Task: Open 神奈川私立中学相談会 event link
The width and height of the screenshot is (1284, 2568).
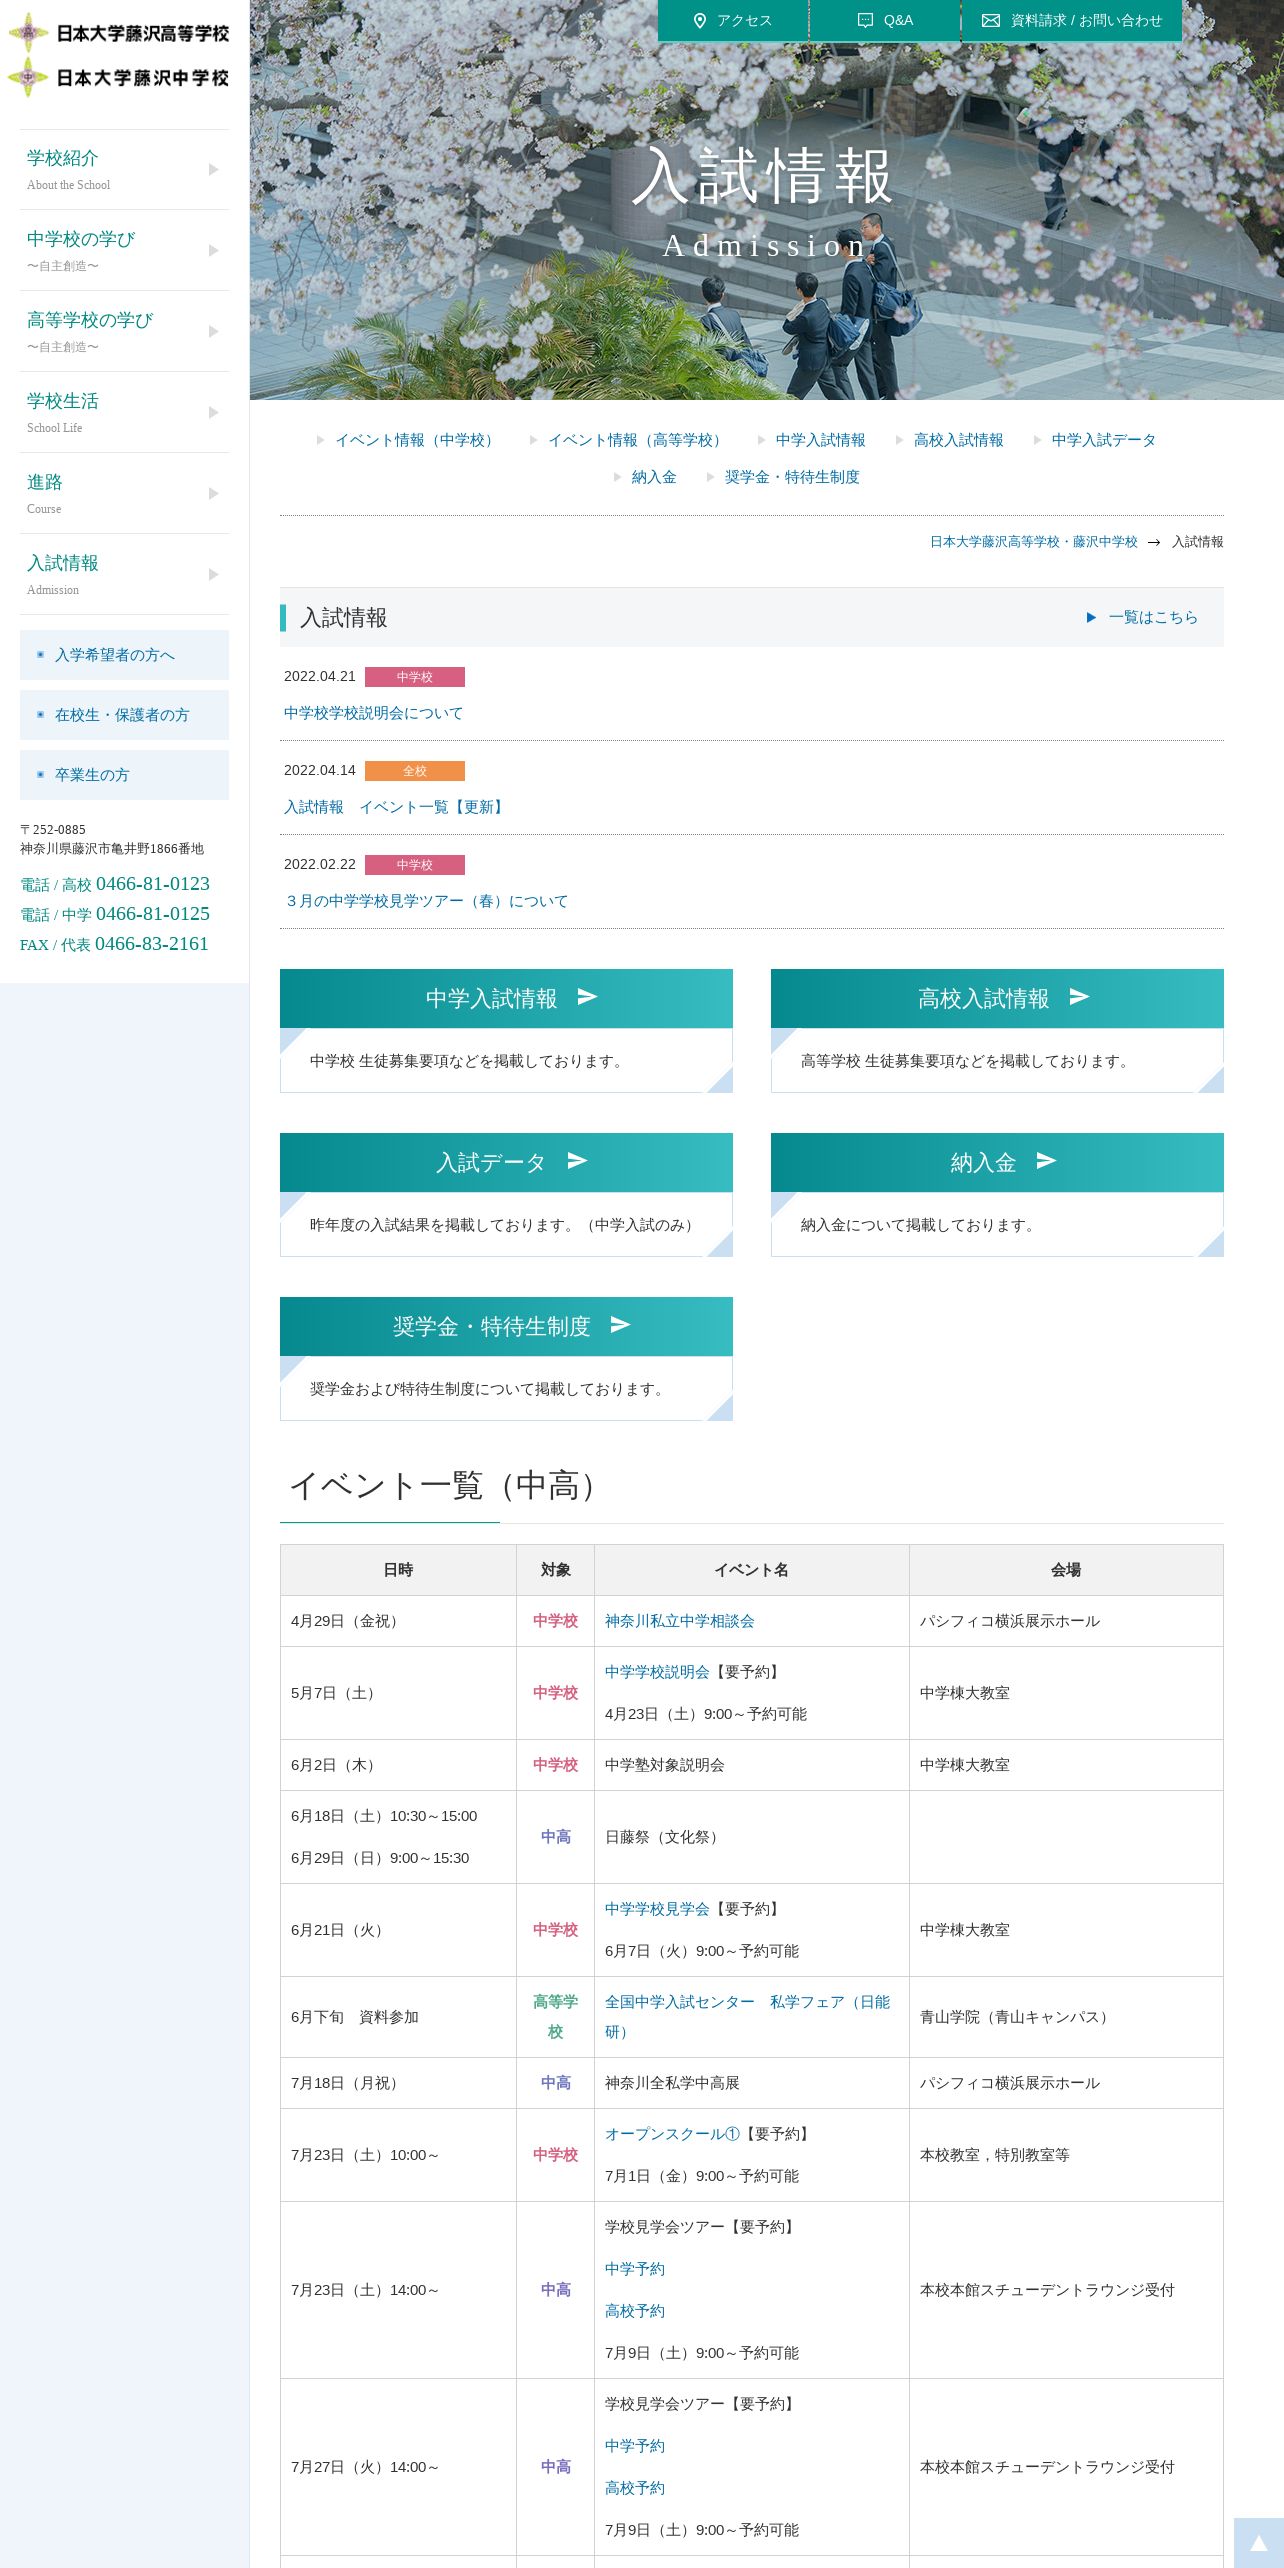Action: tap(679, 1621)
